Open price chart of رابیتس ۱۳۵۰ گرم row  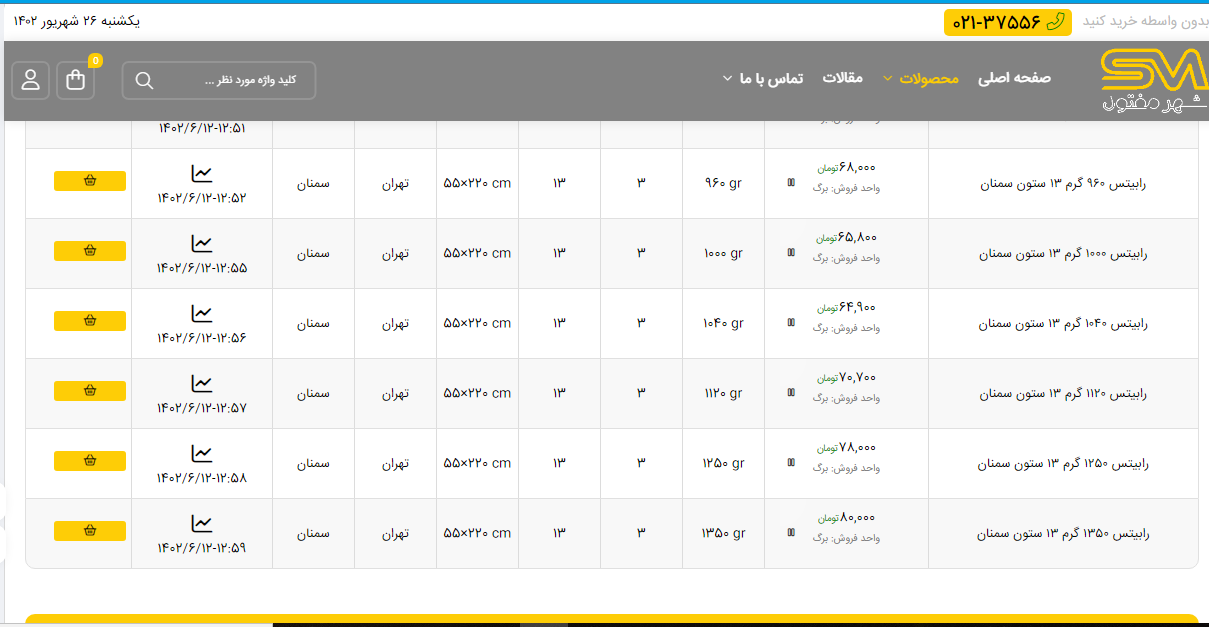click(x=202, y=523)
